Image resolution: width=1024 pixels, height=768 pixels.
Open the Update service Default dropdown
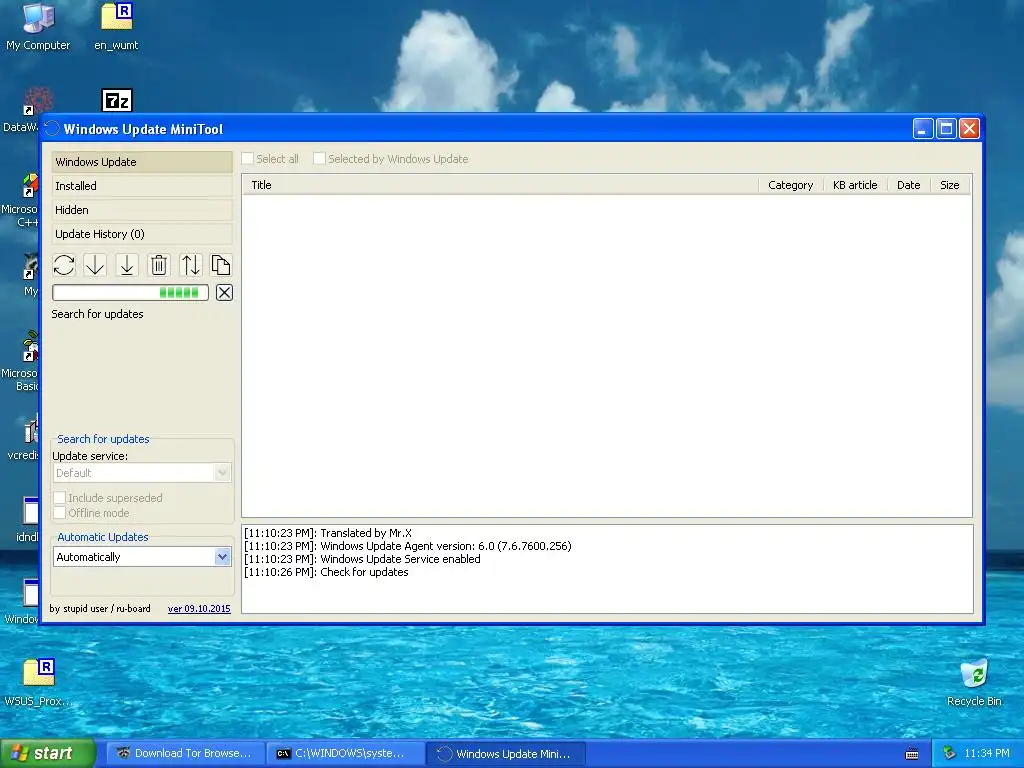142,473
